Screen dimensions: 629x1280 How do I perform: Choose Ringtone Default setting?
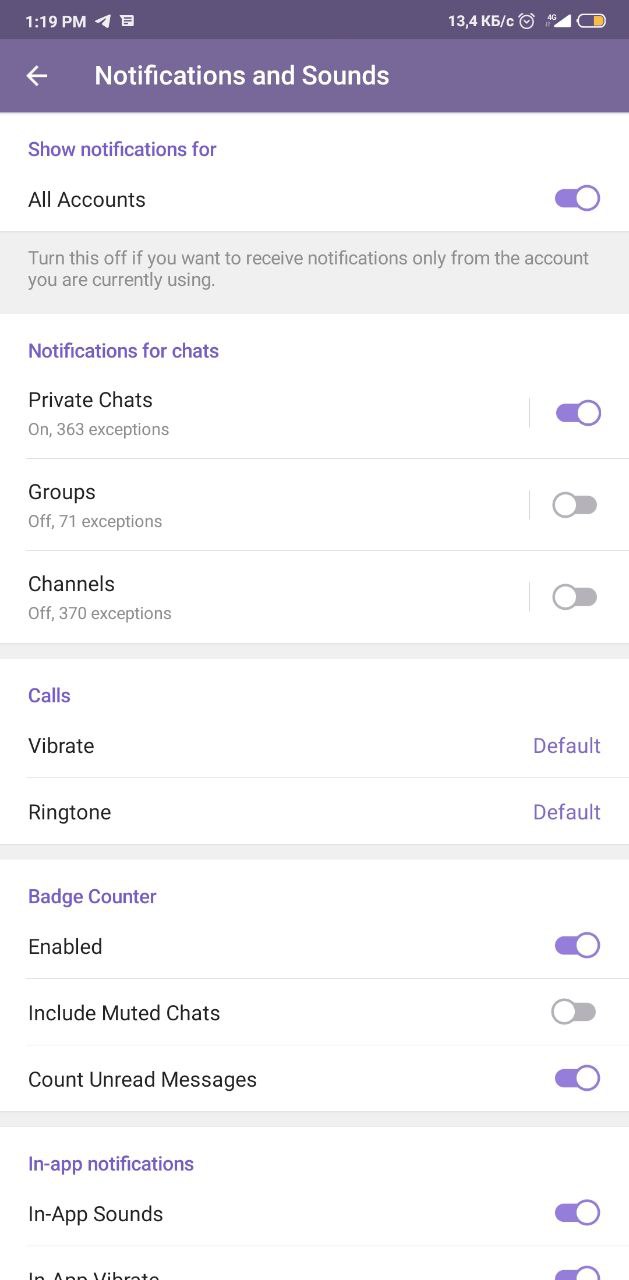(x=566, y=812)
